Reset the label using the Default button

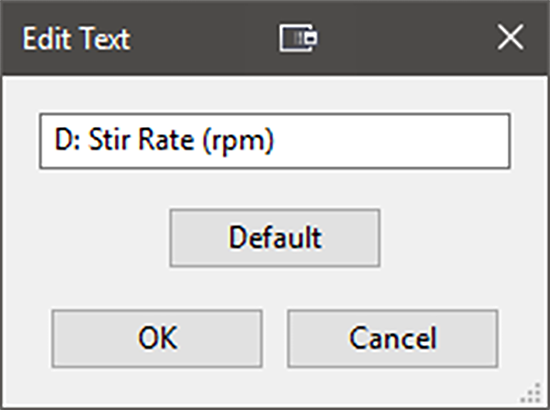point(275,238)
